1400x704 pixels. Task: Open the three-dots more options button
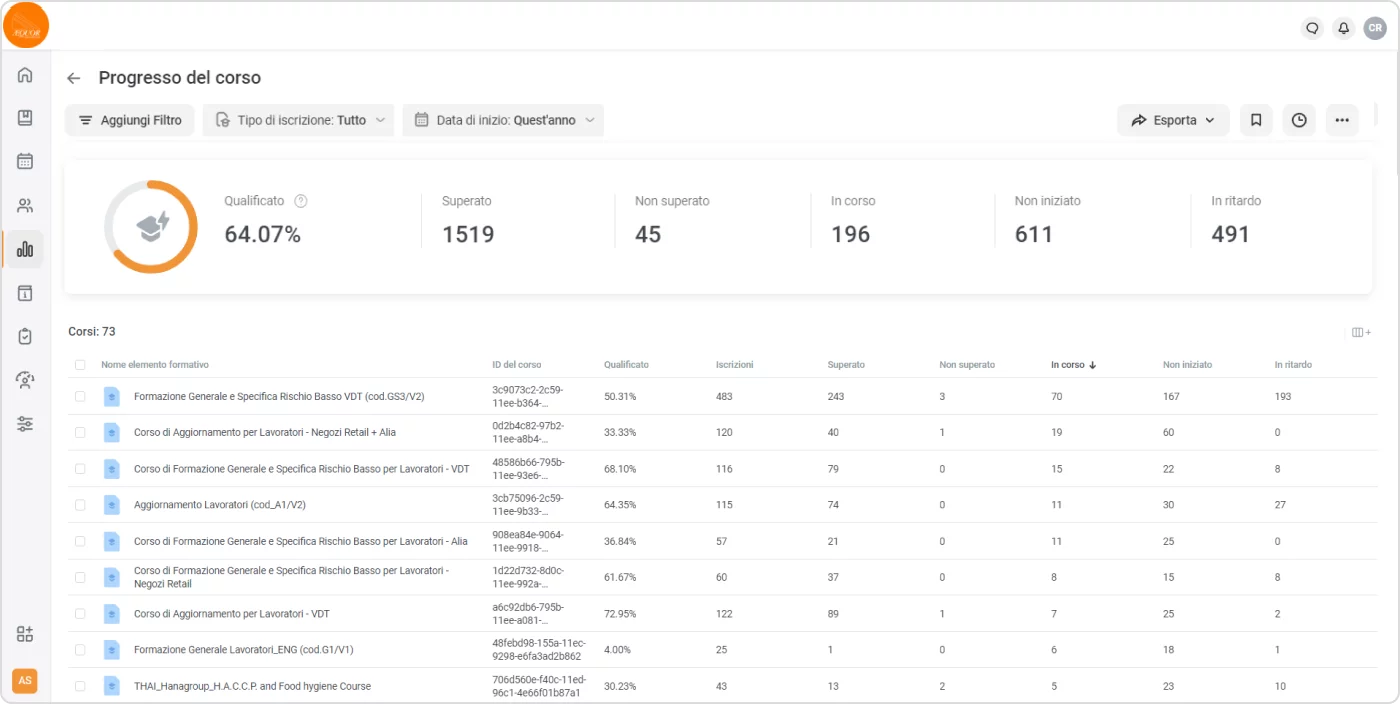[x=1342, y=120]
